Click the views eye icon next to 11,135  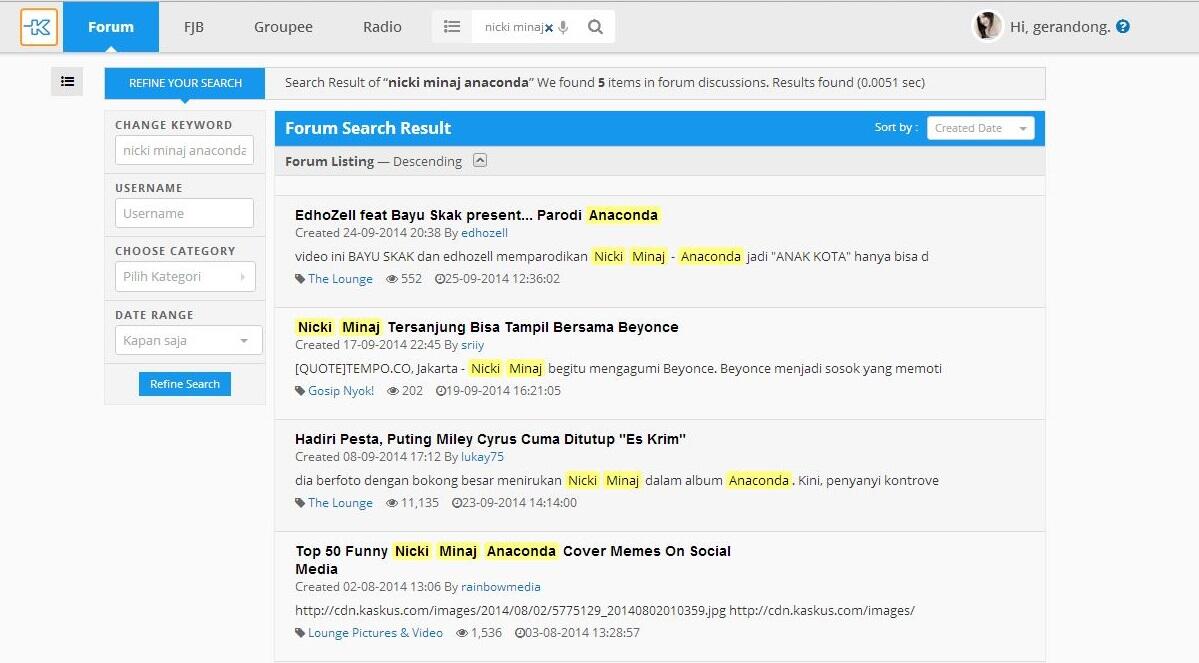pyautogui.click(x=392, y=503)
